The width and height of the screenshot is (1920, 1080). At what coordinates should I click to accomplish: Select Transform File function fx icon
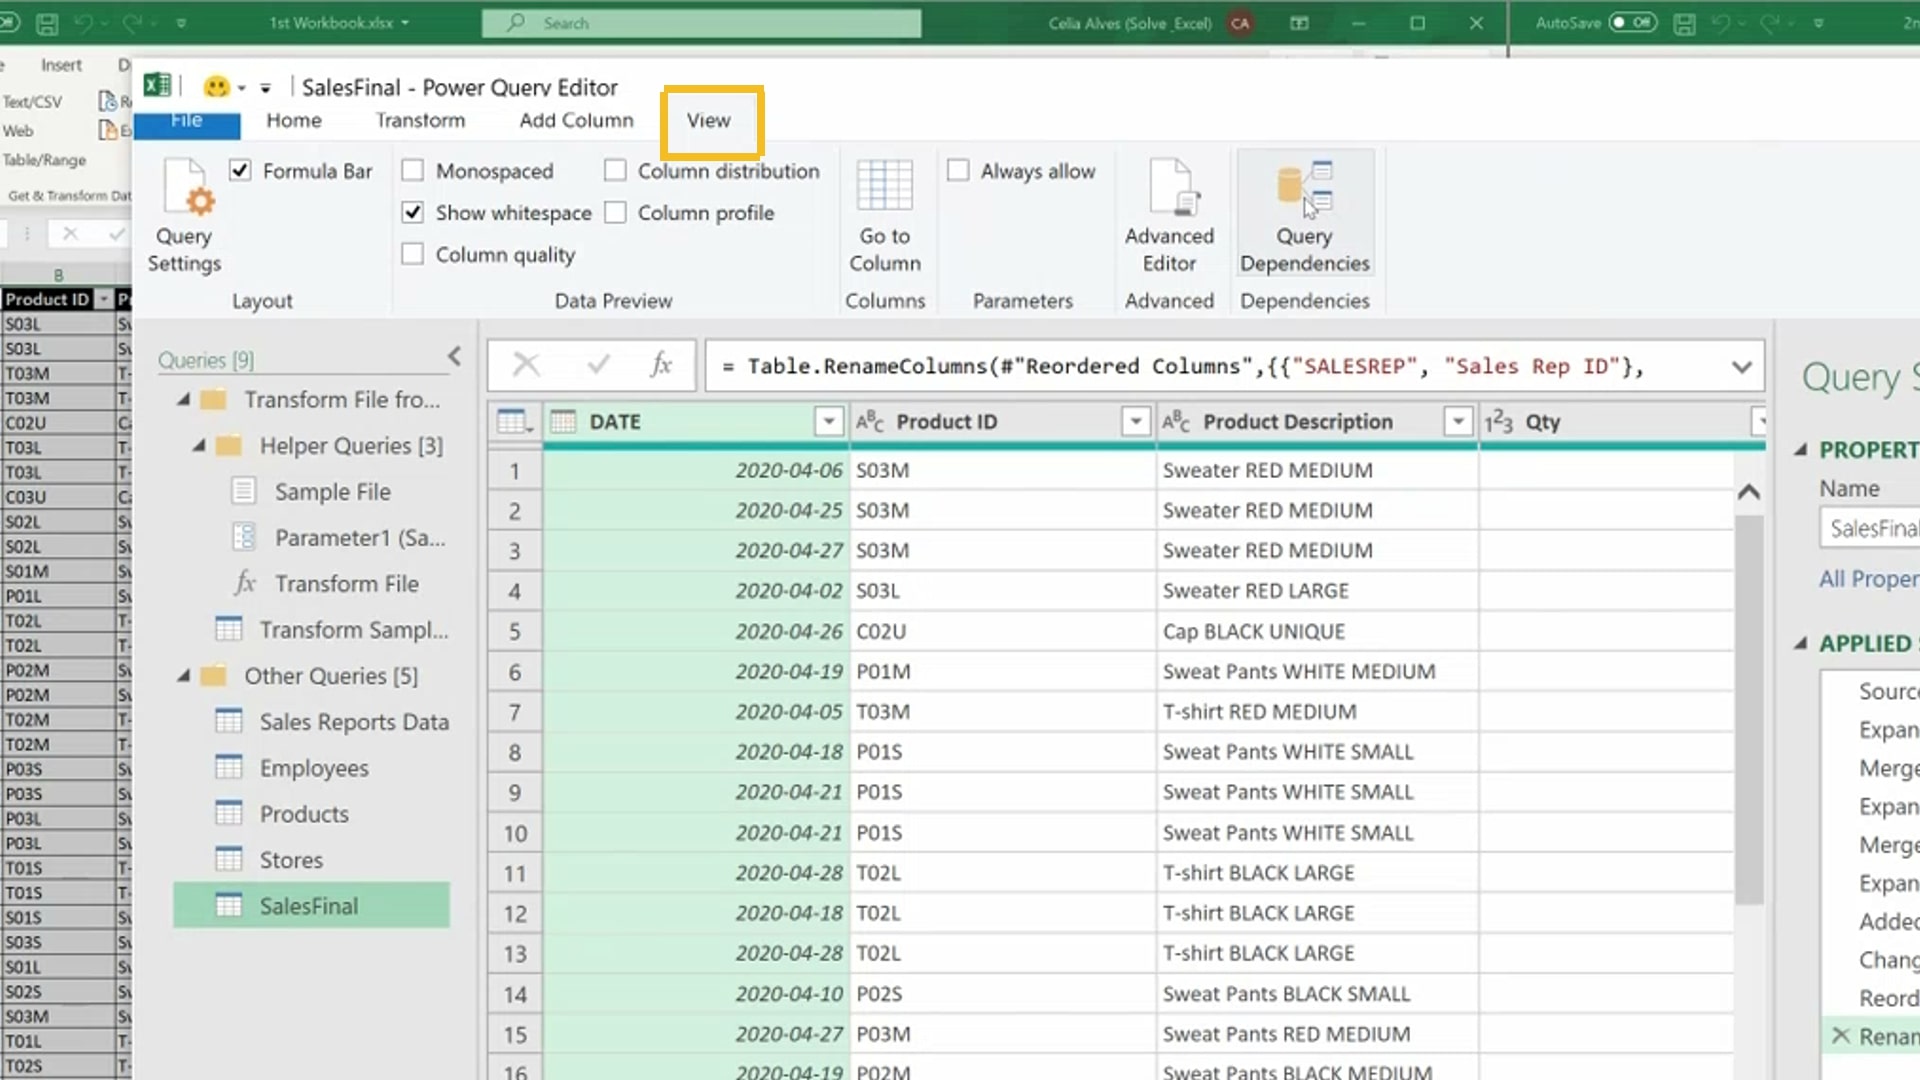pyautogui.click(x=245, y=583)
